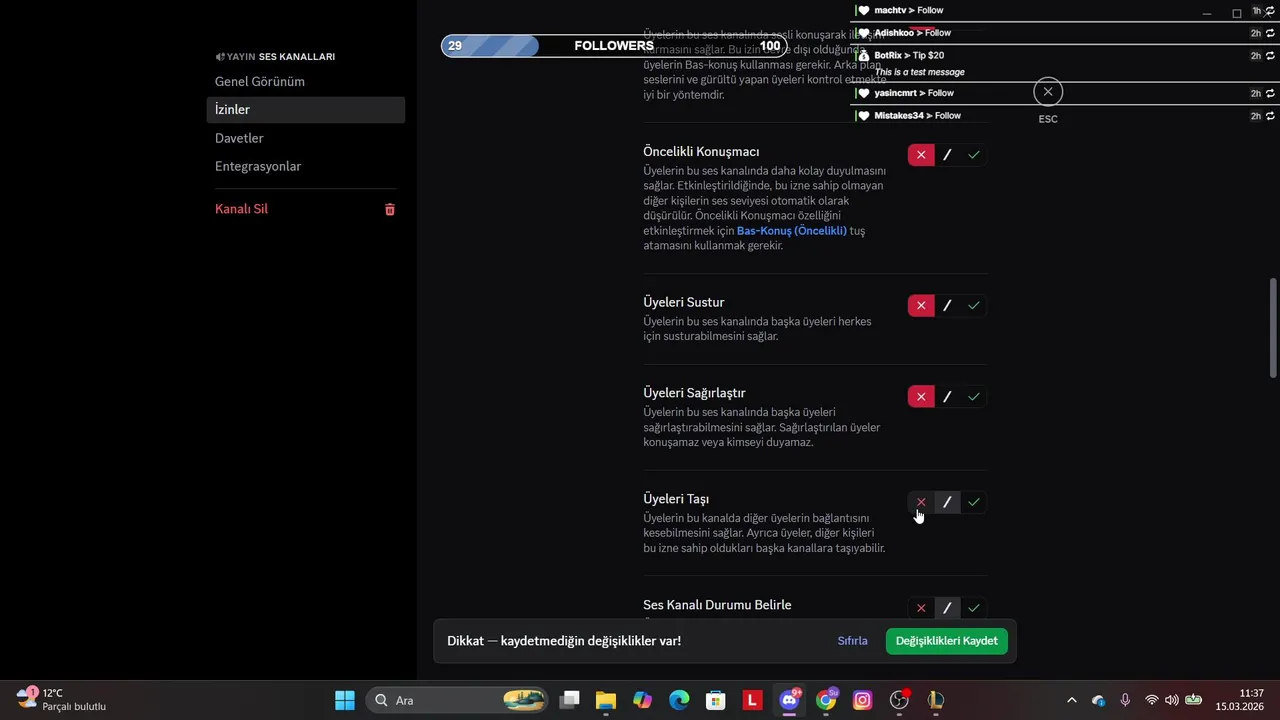Viewport: 1280px width, 720px height.
Task: Open the clock and date flyout
Action: pos(1239,700)
